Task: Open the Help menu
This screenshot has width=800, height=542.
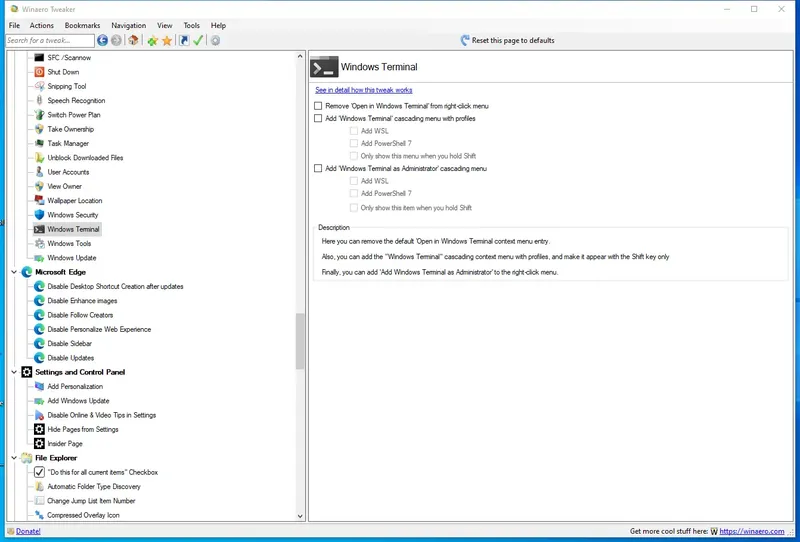Action: click(218, 25)
